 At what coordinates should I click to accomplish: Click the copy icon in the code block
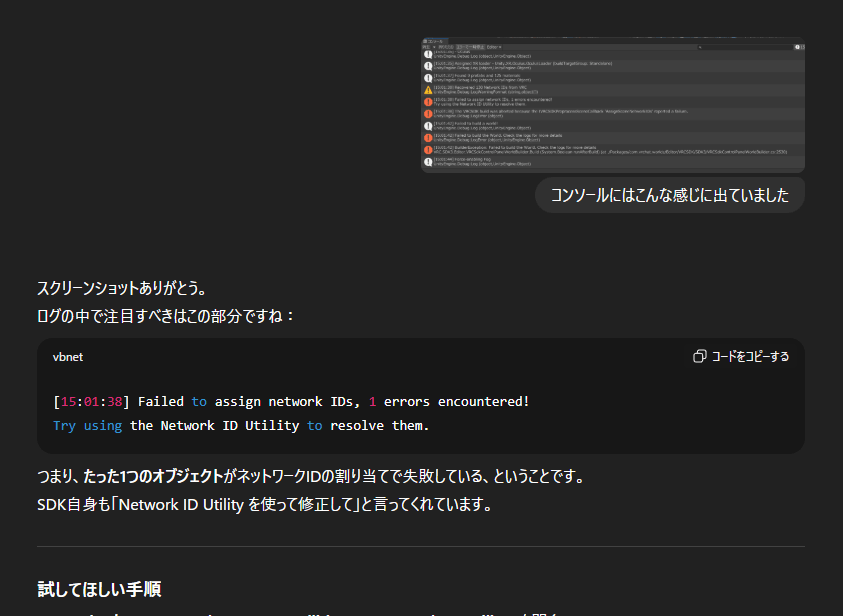point(700,357)
